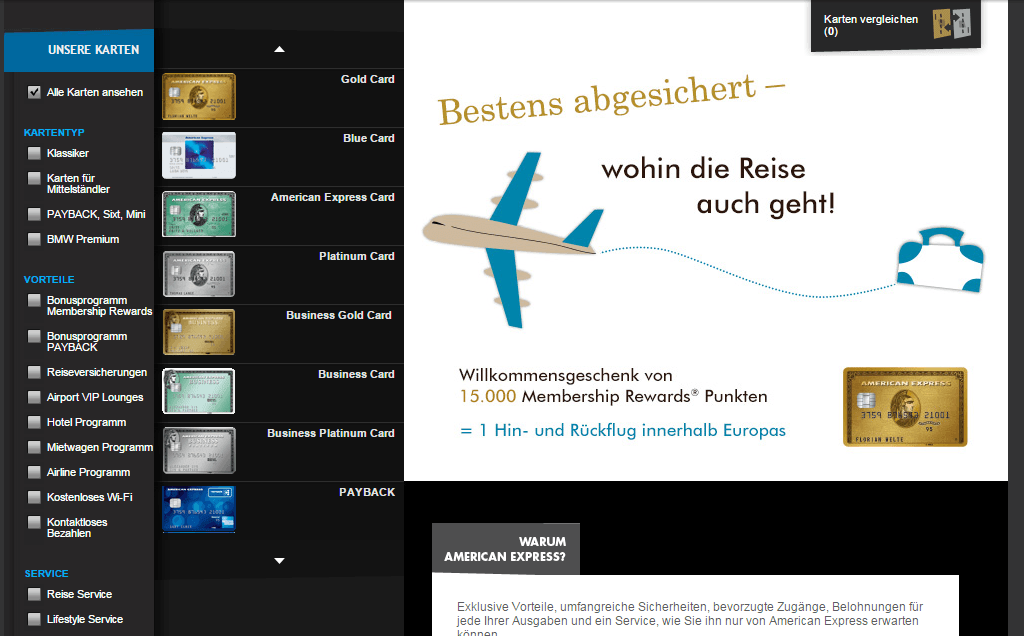Click the blue suitcase illustration
This screenshot has height=636, width=1024.
pyautogui.click(x=940, y=259)
